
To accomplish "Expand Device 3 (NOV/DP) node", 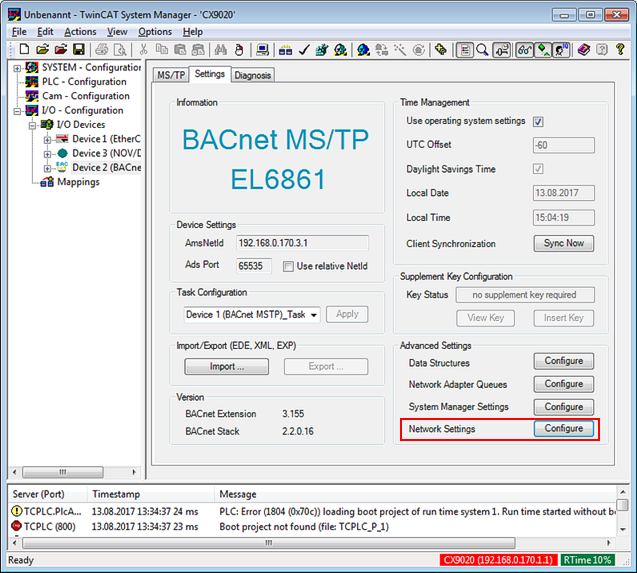I will (x=47, y=154).
